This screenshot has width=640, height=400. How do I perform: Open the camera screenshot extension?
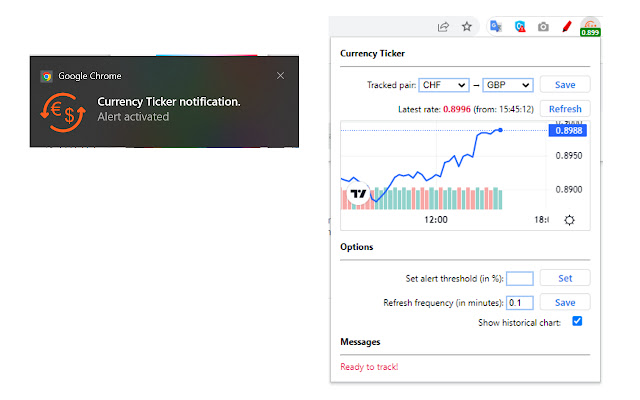(543, 27)
